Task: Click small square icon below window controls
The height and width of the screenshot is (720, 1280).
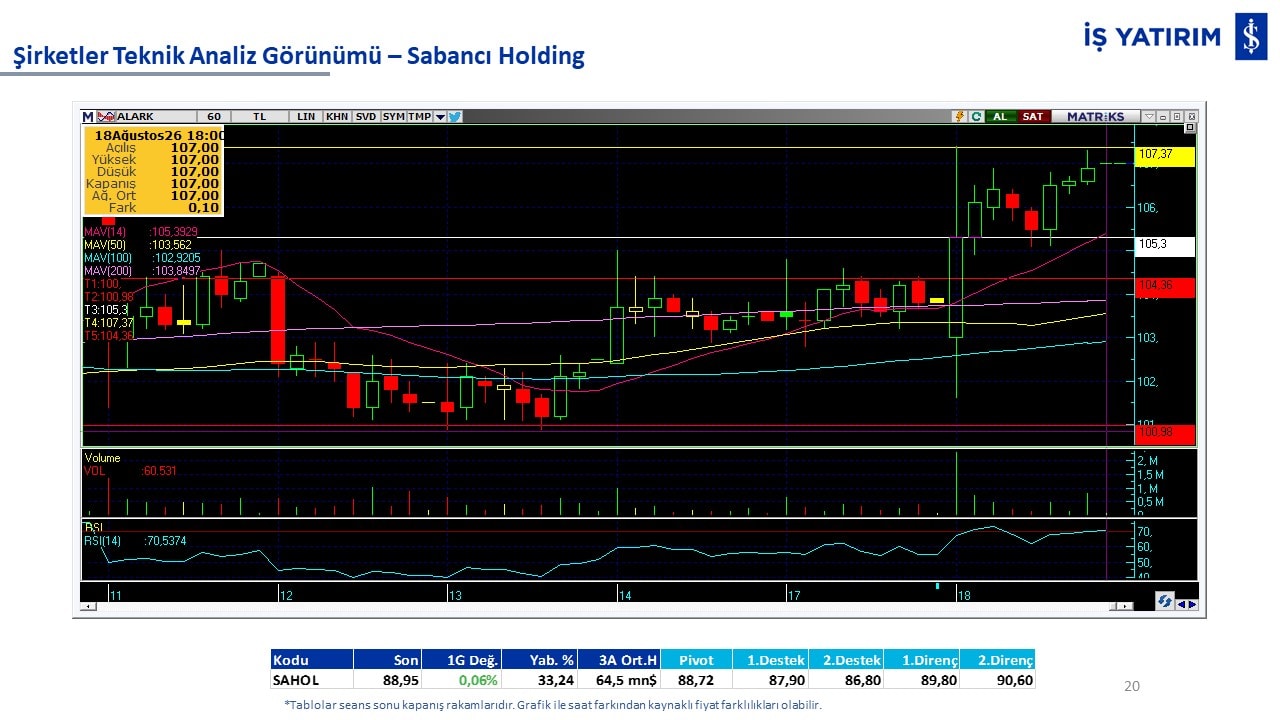Action: [x=1190, y=128]
